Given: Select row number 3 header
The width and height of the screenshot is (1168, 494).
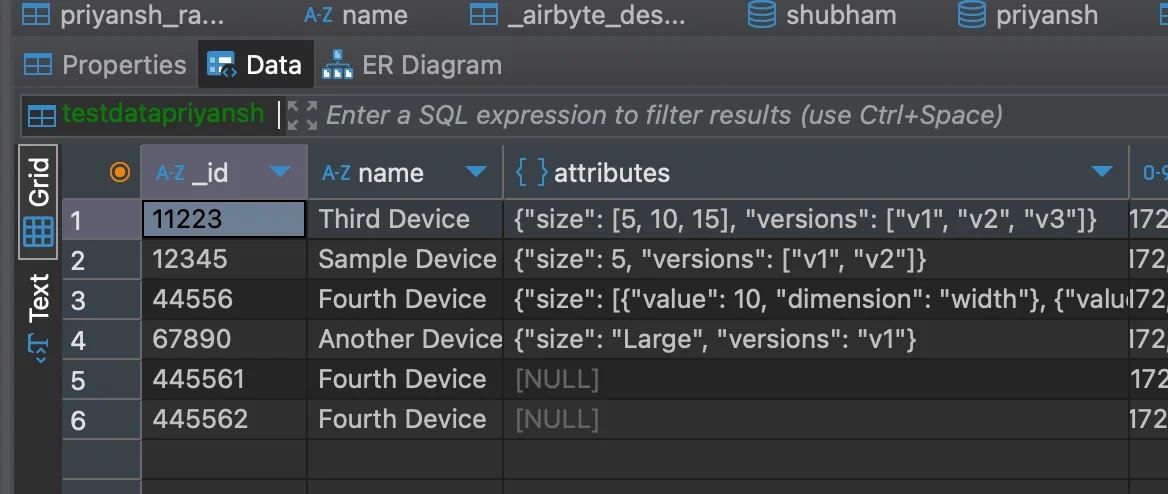Looking at the screenshot, I should pyautogui.click(x=79, y=300).
